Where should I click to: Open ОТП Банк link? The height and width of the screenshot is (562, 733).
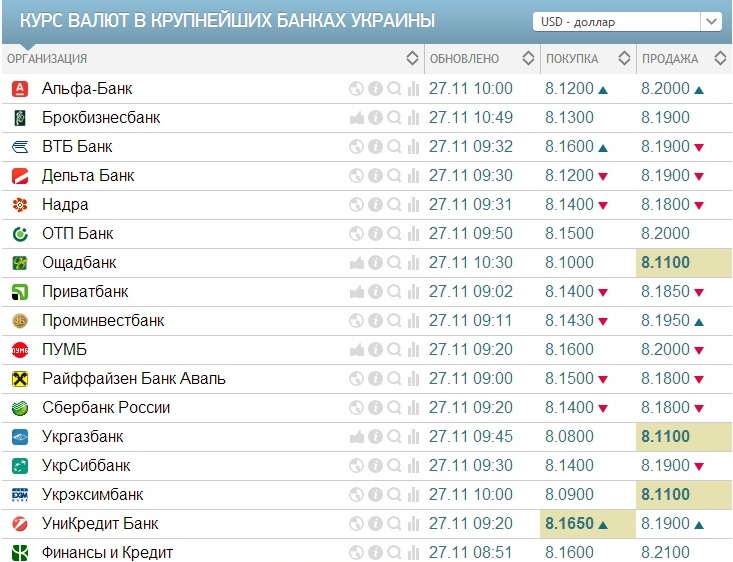pyautogui.click(x=78, y=233)
